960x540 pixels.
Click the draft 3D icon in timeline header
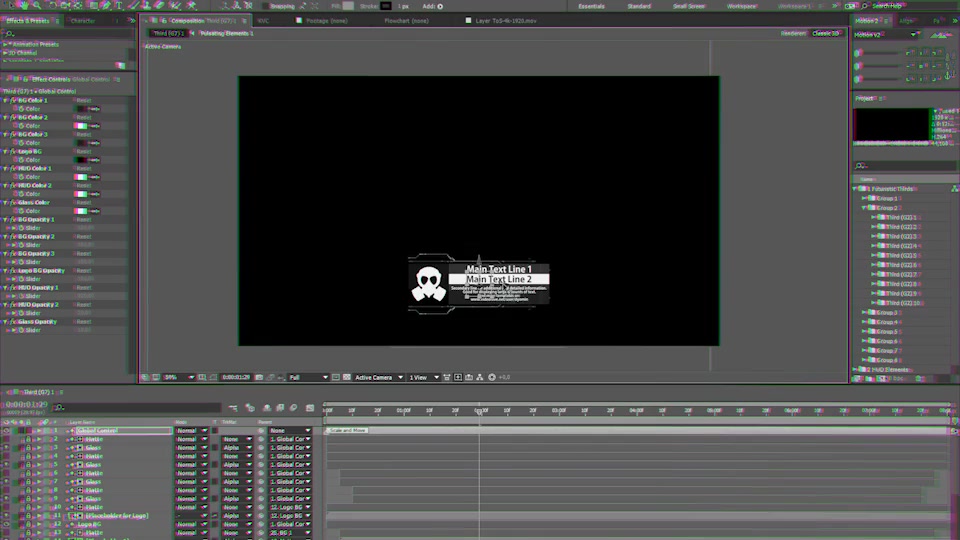point(250,408)
